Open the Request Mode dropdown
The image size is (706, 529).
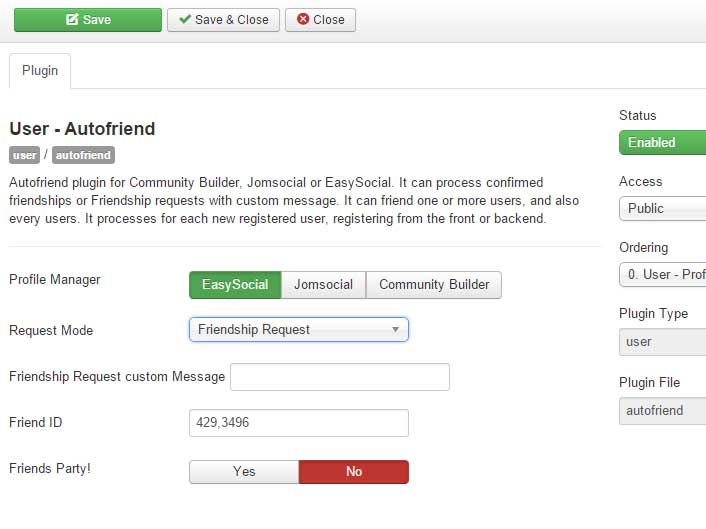[299, 330]
